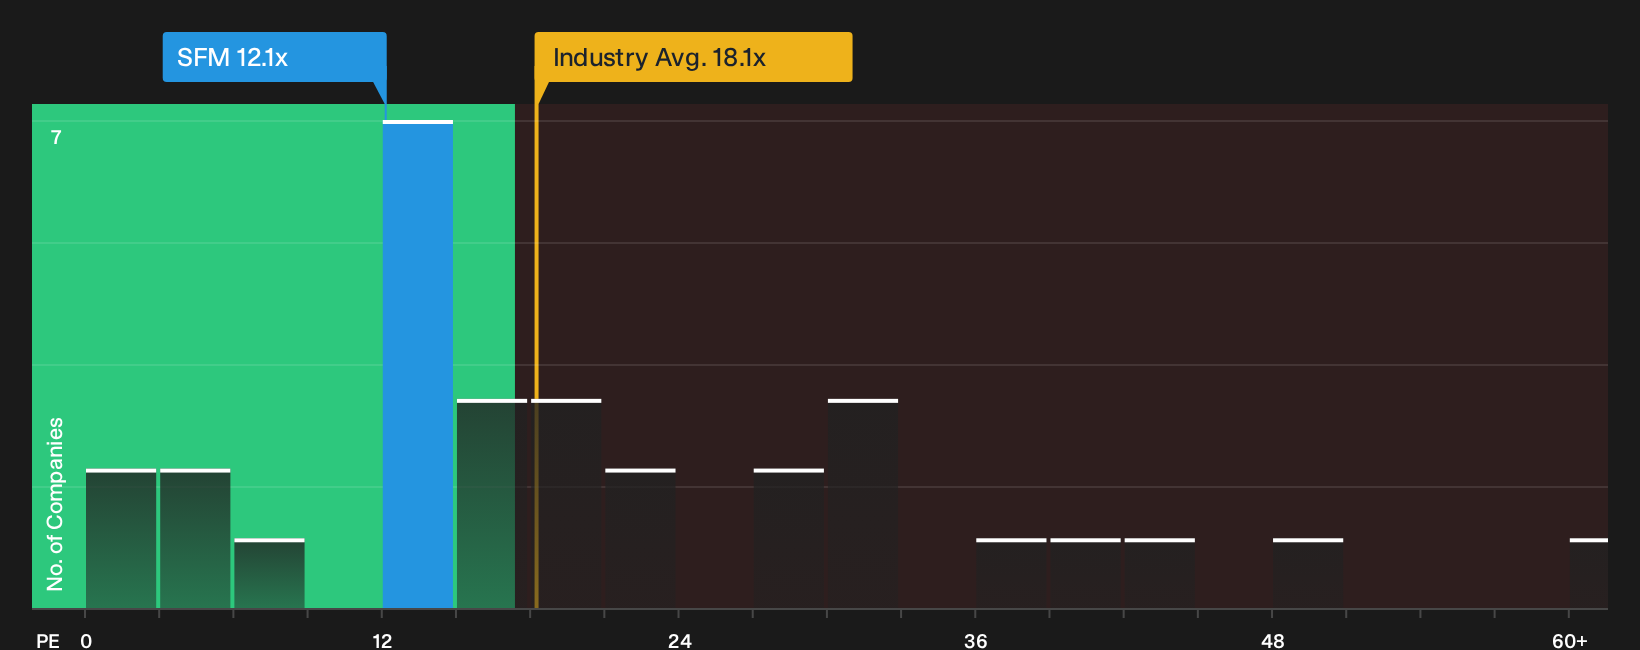The width and height of the screenshot is (1640, 650).
Task: Click the SFM 12.1x blue label
Action: pyautogui.click(x=274, y=57)
